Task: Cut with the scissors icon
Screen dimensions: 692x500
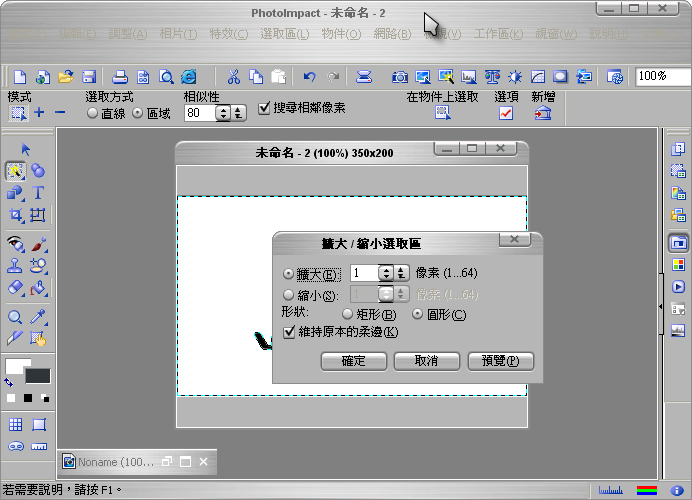Action: pos(233,77)
